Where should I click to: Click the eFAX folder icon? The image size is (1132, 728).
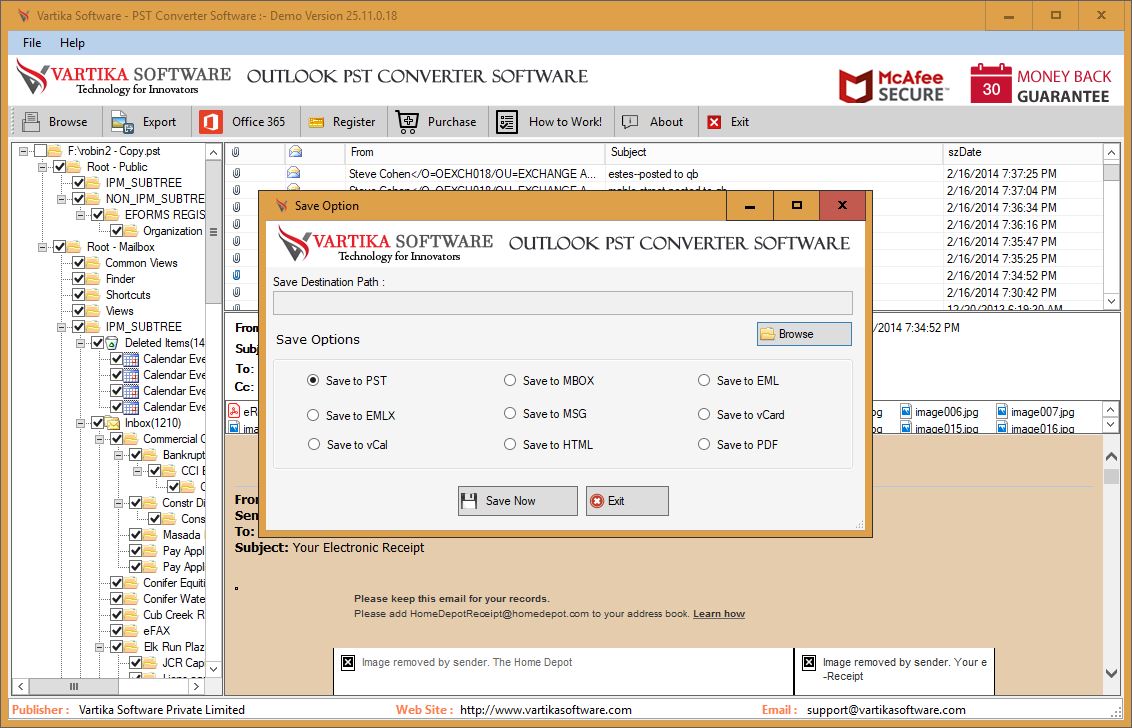pyautogui.click(x=131, y=630)
